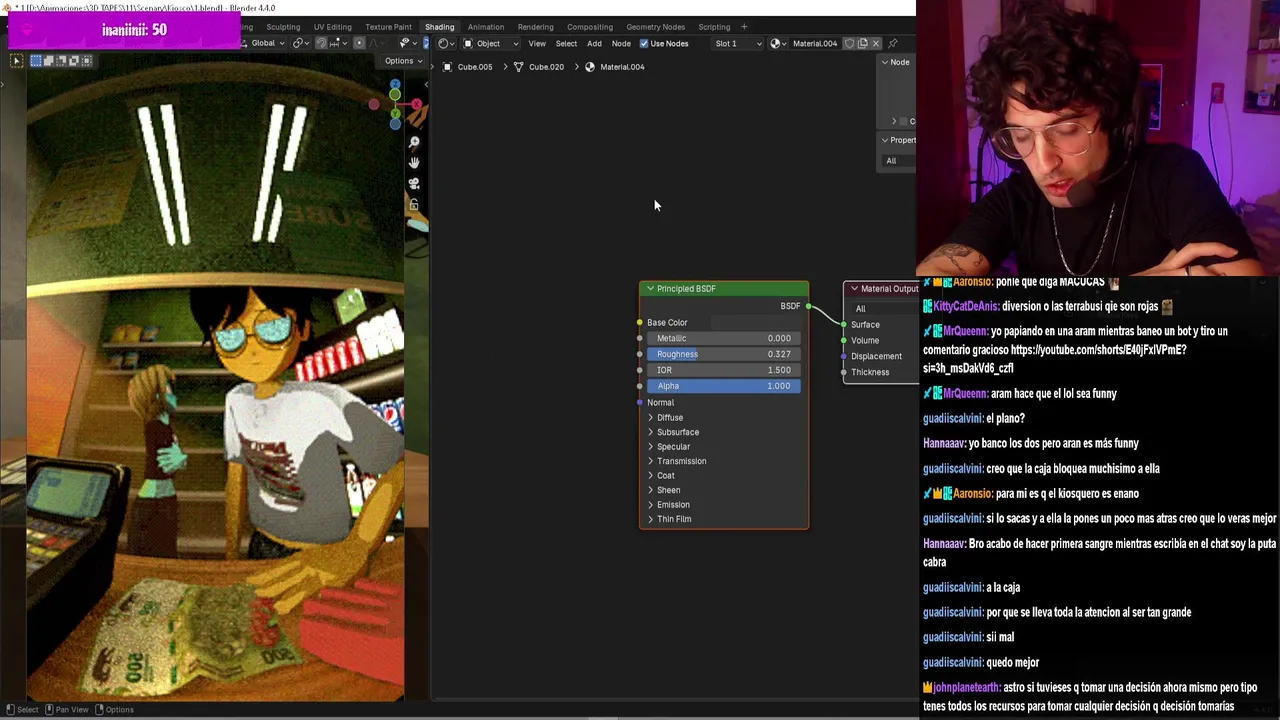Click the viewport zoom magnifier icon
This screenshot has height=720, width=1280.
coord(414,141)
